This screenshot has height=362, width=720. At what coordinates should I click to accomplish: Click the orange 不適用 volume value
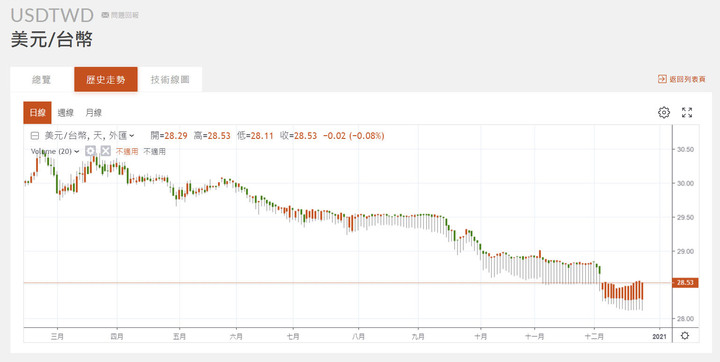tap(127, 152)
